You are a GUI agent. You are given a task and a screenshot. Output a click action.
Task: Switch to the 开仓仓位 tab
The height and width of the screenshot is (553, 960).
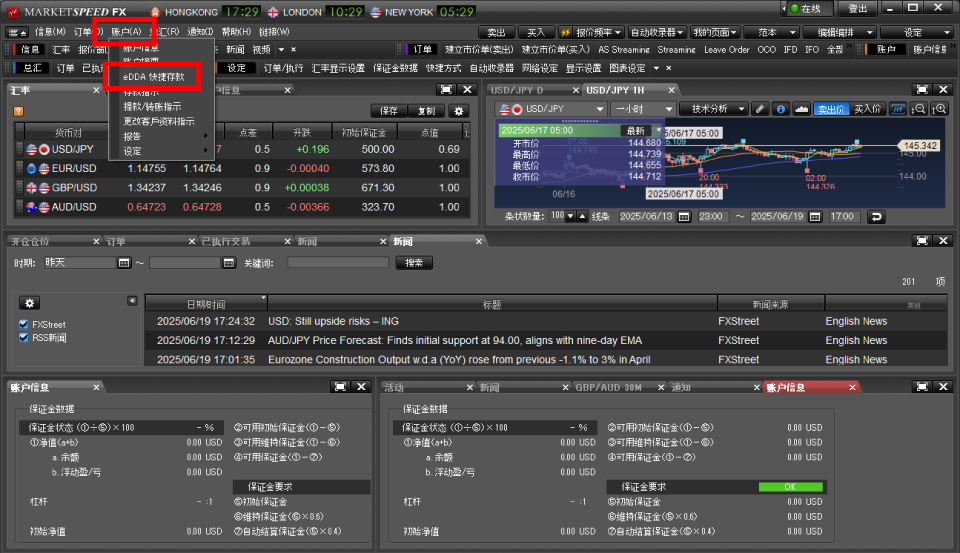[31, 241]
